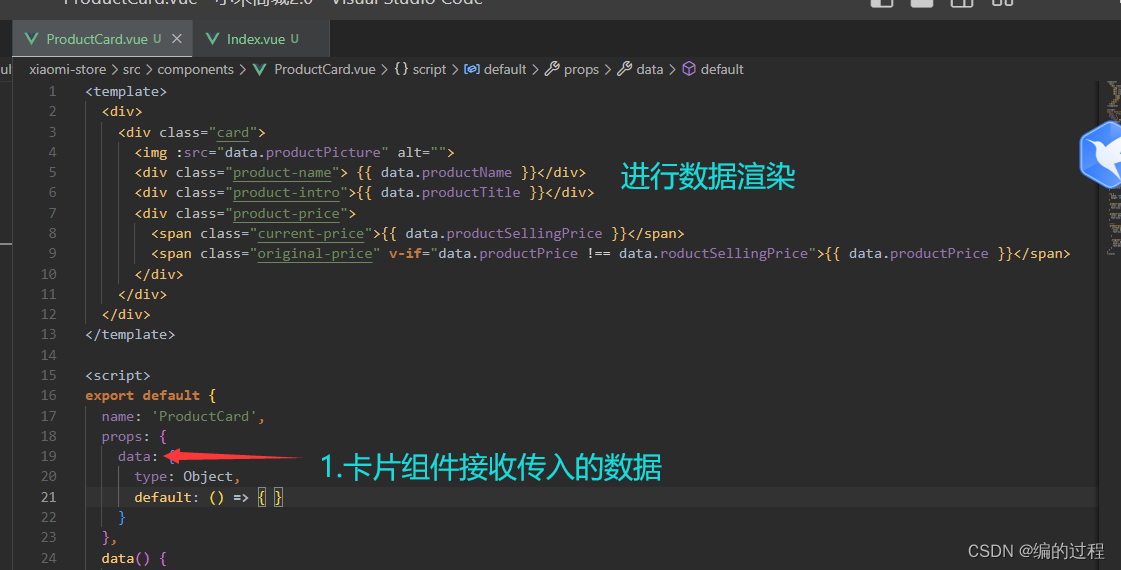The height and width of the screenshot is (570, 1121).
Task: Click the Vue icon on Index.vue tab
Action: coord(212,39)
